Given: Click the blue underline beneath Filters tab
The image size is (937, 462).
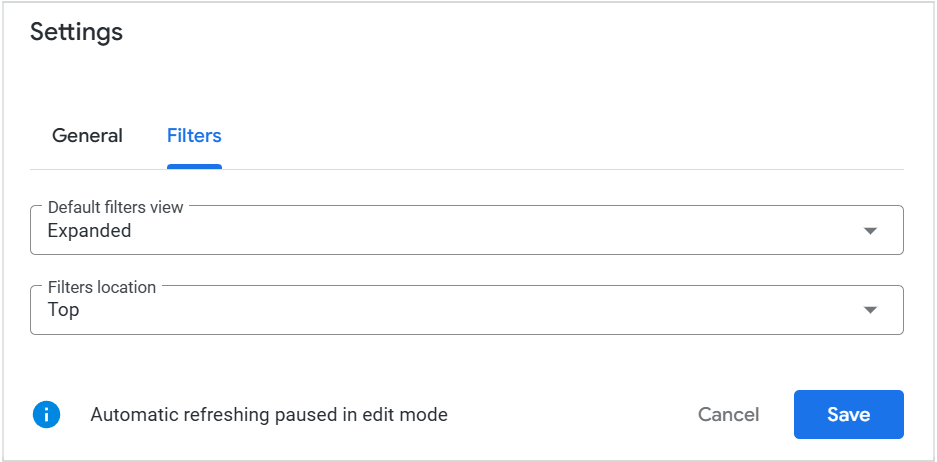Looking at the screenshot, I should pos(194,166).
